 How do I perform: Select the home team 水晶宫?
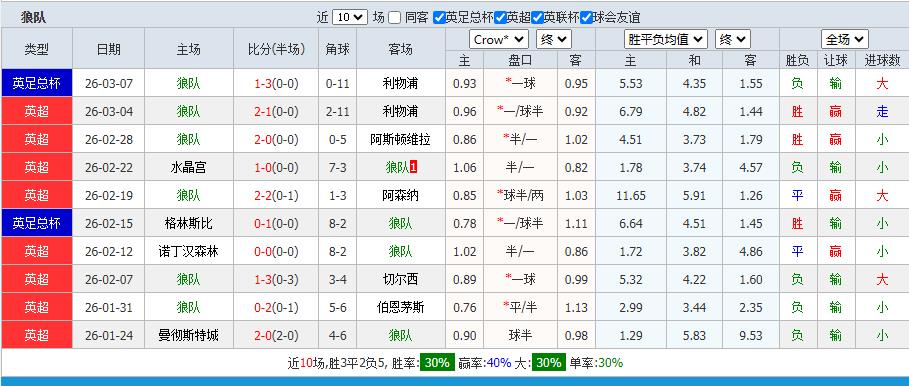(188, 167)
